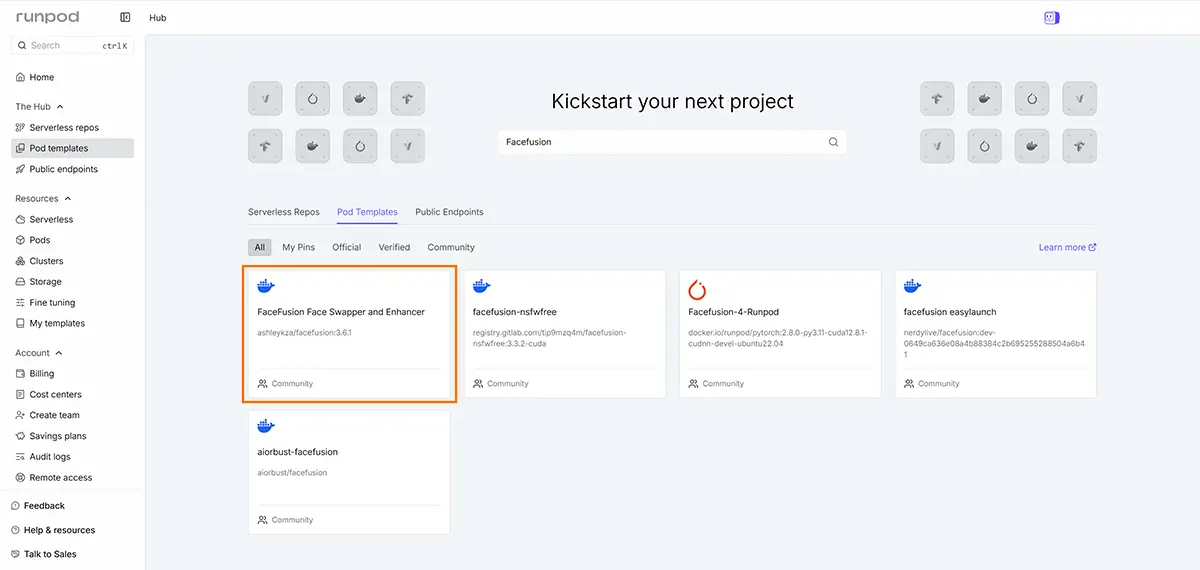Click the Runpod logo
The height and width of the screenshot is (570, 1200).
pos(47,17)
